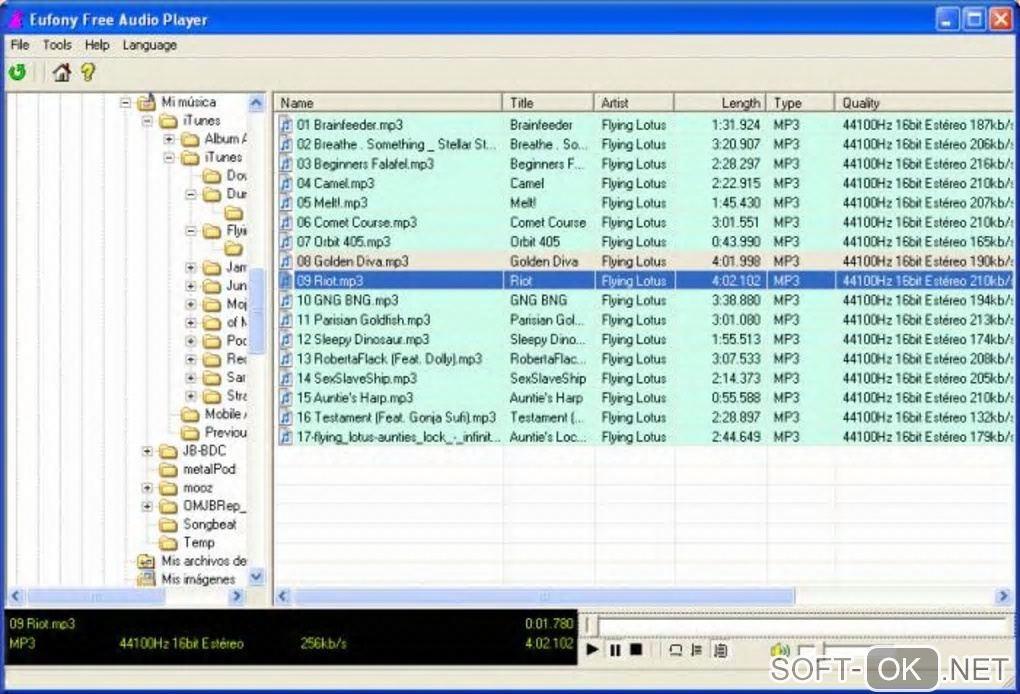This screenshot has height=694, width=1020.
Task: Select the track 03 Beginners Falafel.mp3
Action: click(645, 163)
